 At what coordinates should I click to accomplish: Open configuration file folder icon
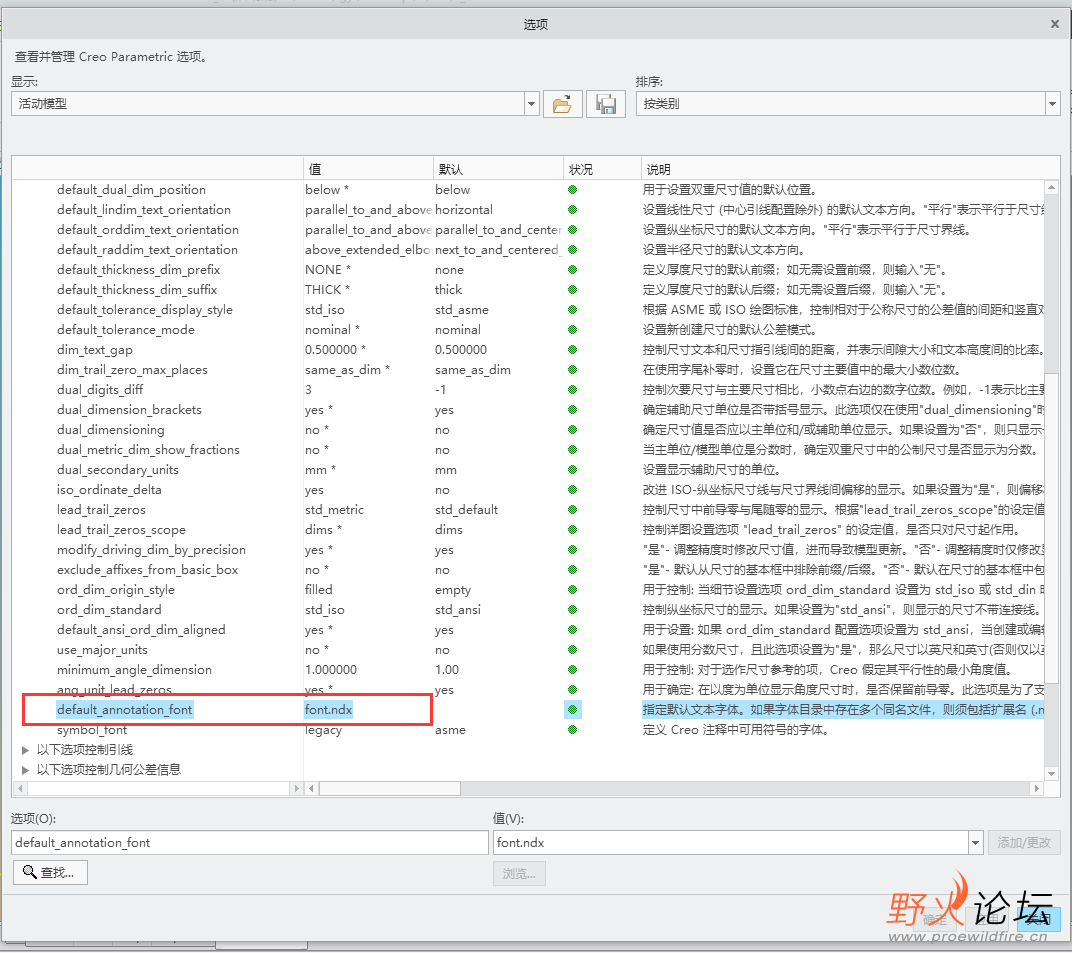click(563, 105)
